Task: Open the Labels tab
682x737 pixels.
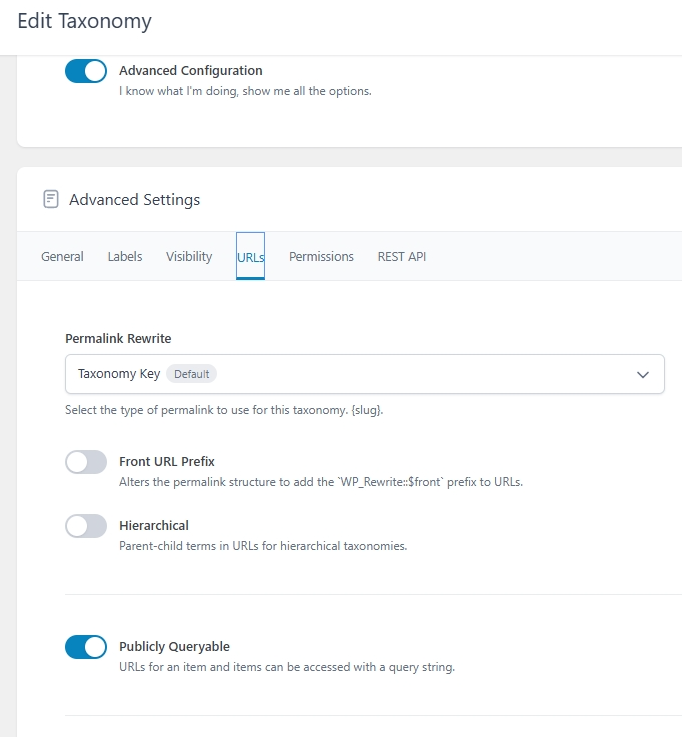Action: [125, 257]
